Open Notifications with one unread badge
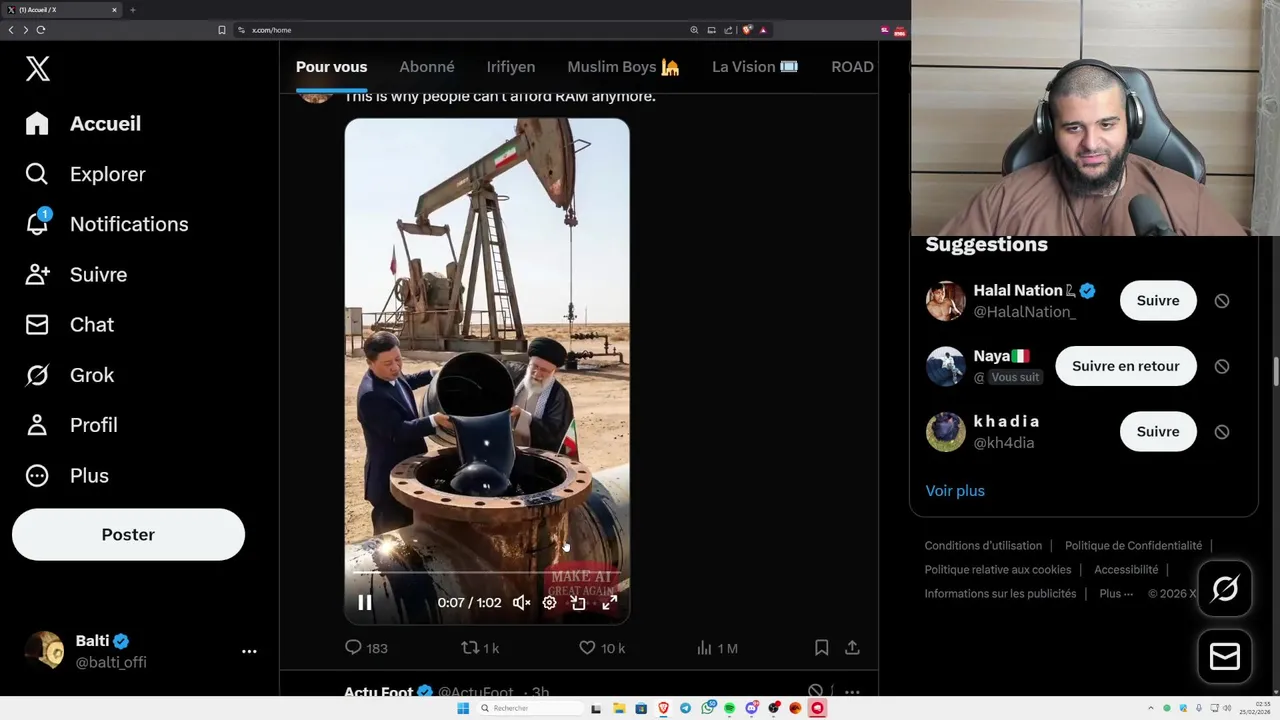This screenshot has width=1280, height=720. pos(107,224)
